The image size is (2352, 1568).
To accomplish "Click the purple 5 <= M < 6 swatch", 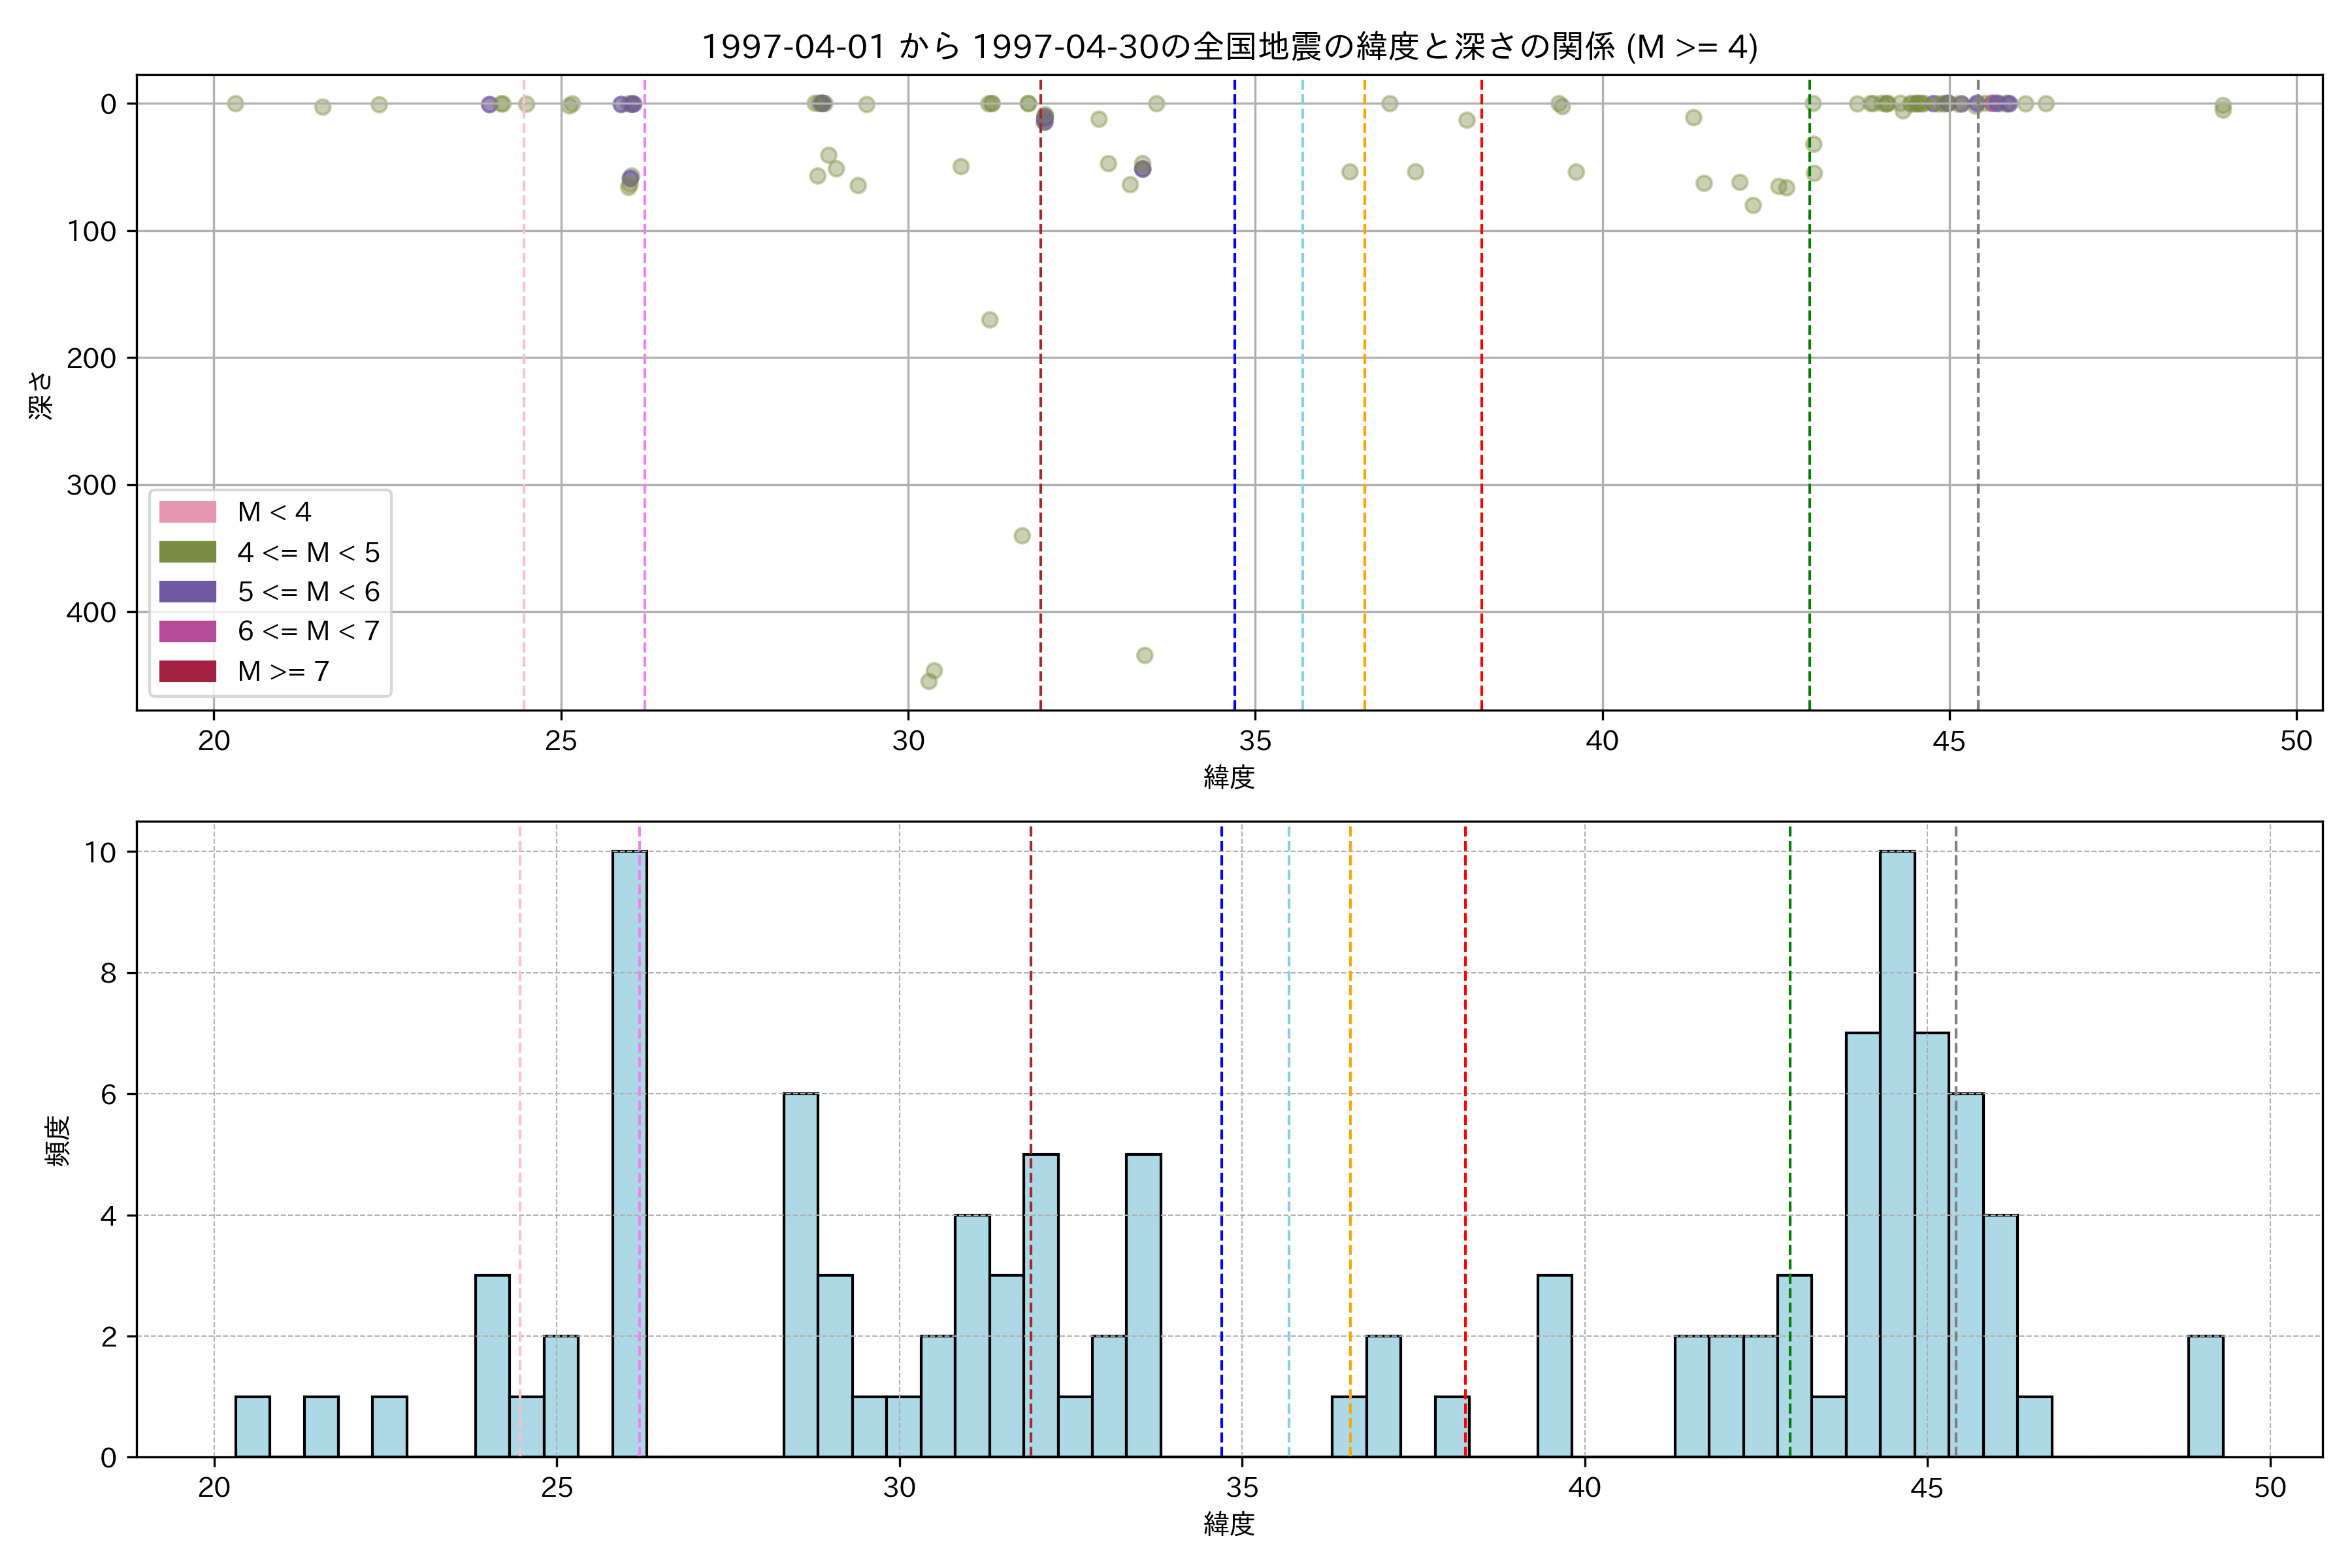I will click(x=187, y=591).
